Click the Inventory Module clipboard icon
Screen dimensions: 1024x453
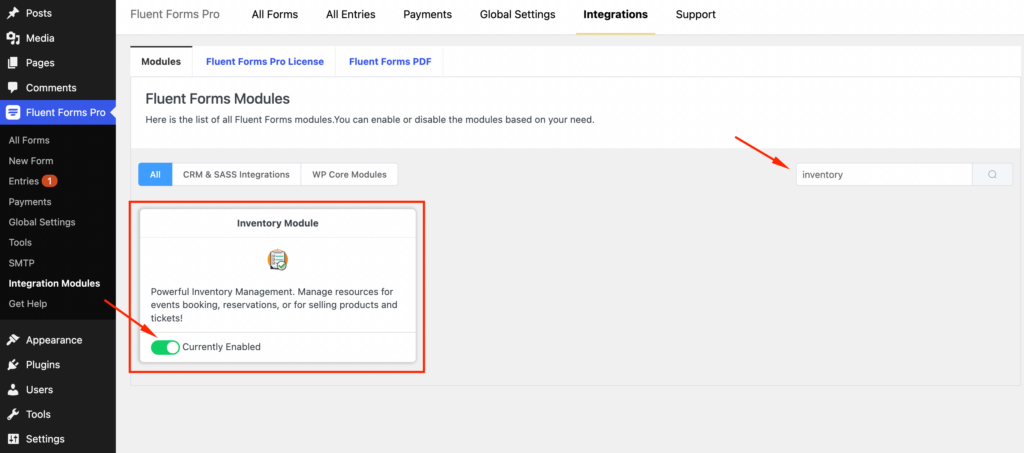278,260
